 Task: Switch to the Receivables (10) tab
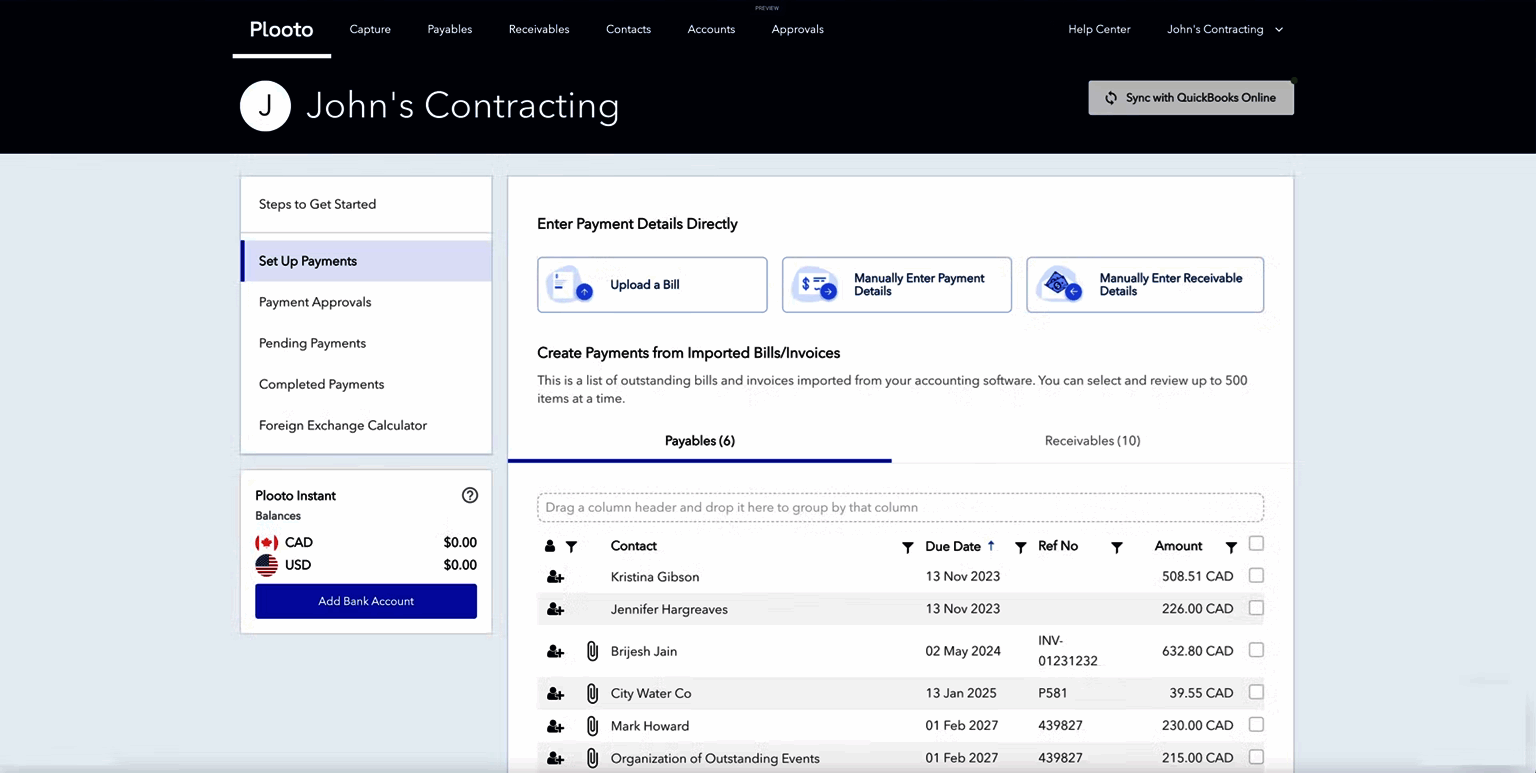[1092, 441]
